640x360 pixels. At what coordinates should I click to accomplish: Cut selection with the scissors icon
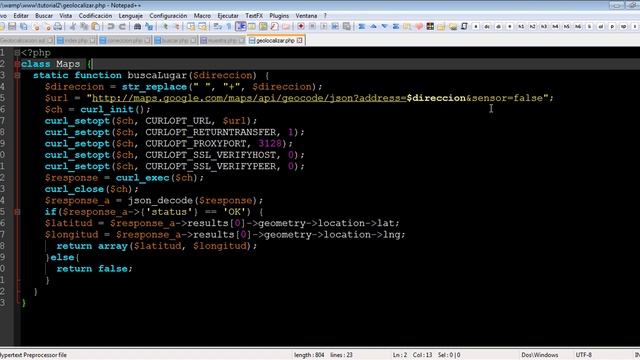tap(73, 27)
